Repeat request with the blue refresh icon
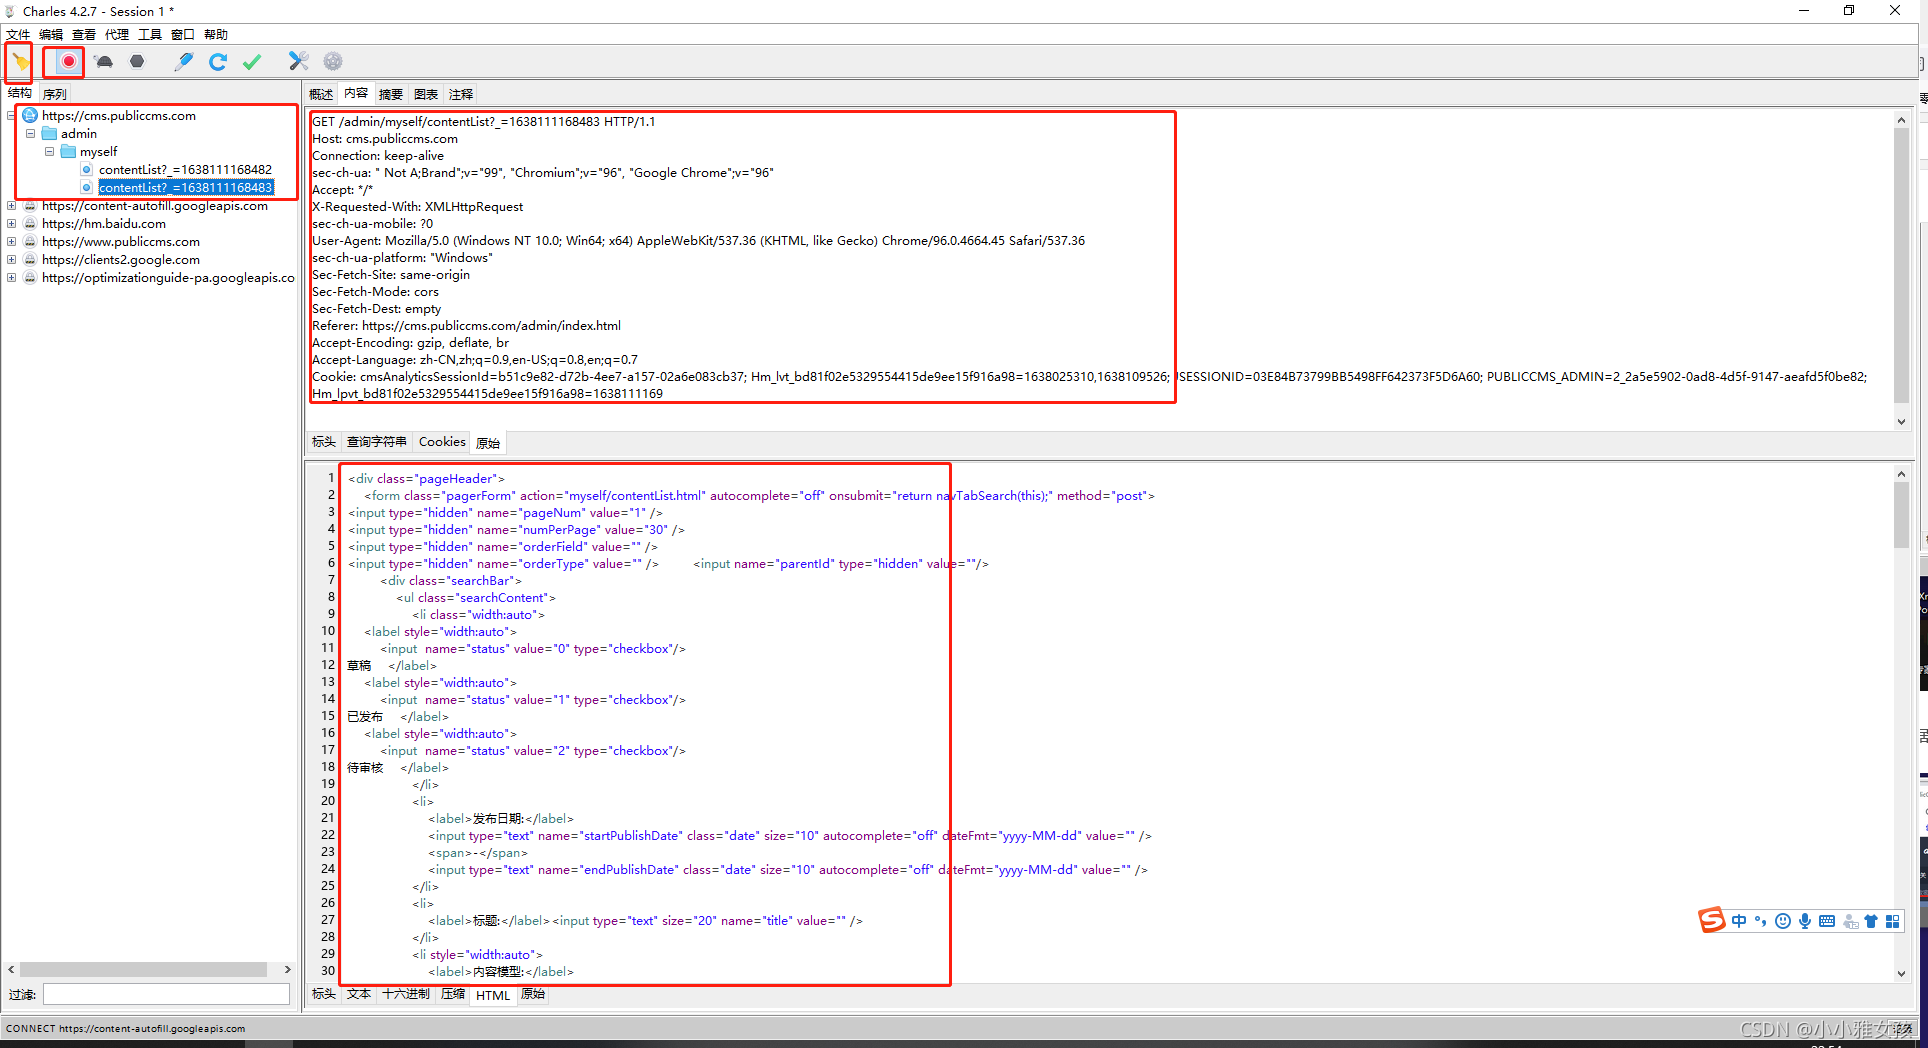Image resolution: width=1928 pixels, height=1048 pixels. (x=218, y=62)
